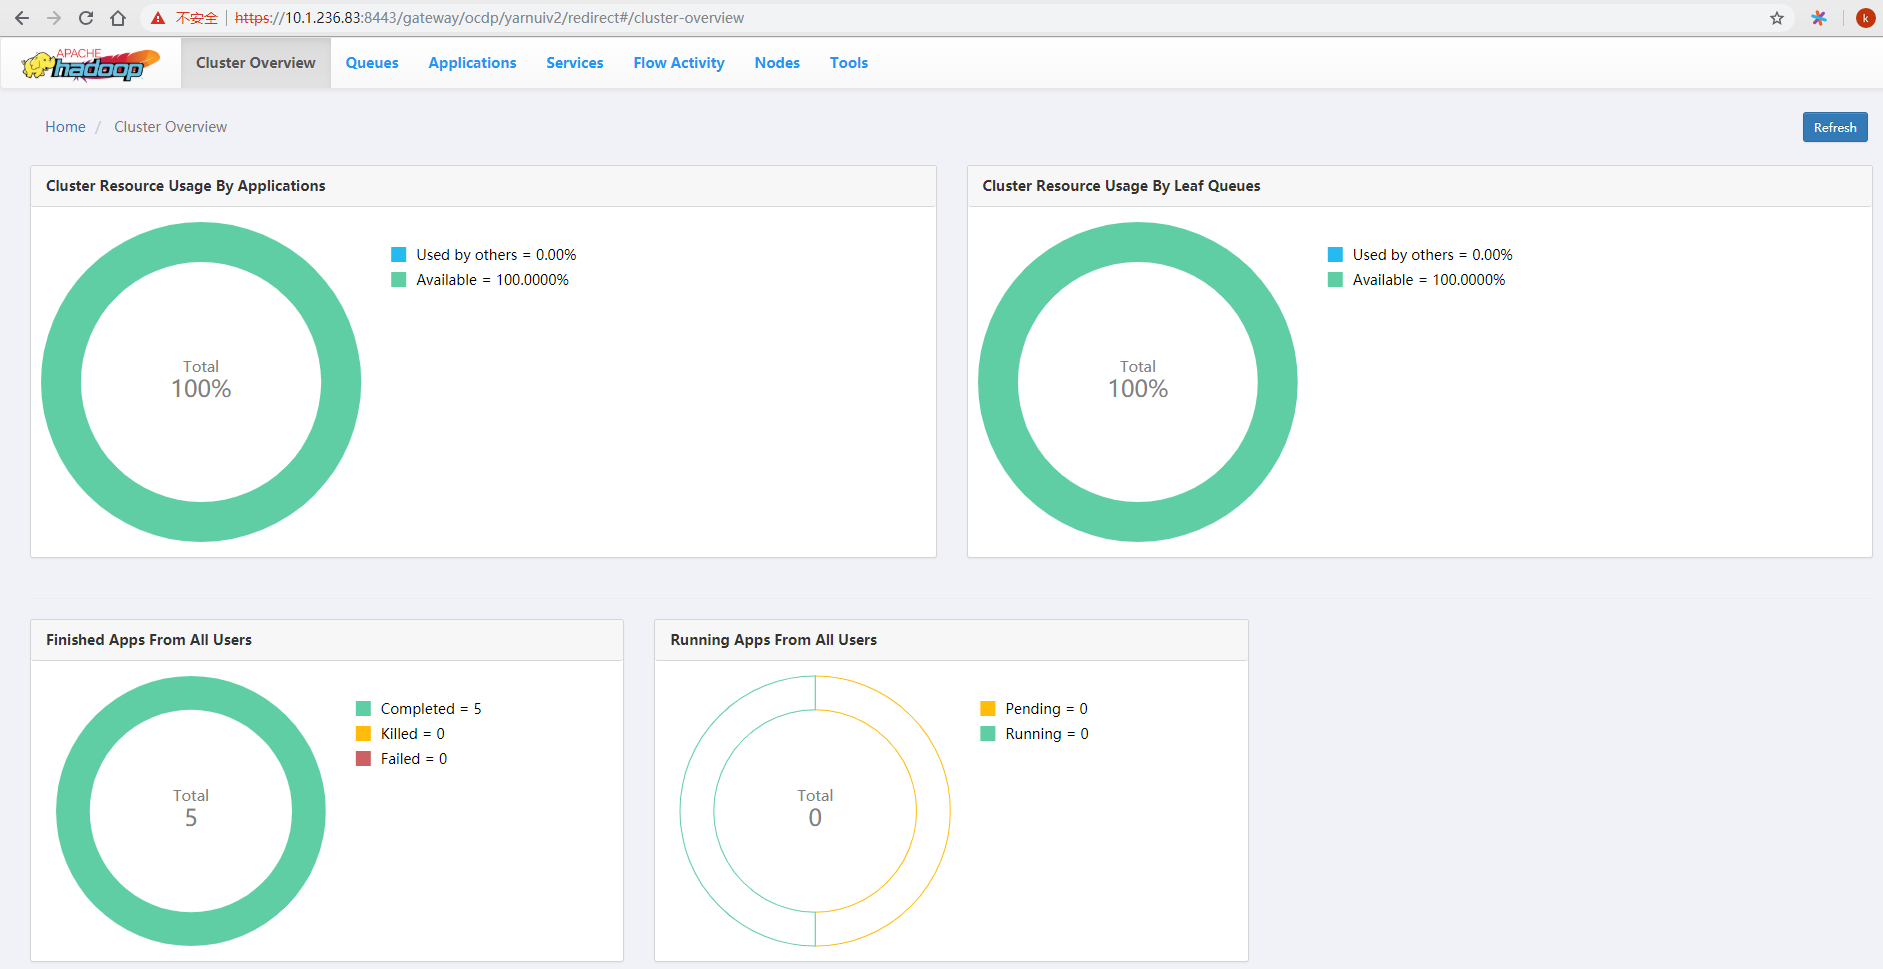Image resolution: width=1883 pixels, height=969 pixels.
Task: Click 'Cluster Resource Usage By Applications' panel title
Action: (186, 186)
